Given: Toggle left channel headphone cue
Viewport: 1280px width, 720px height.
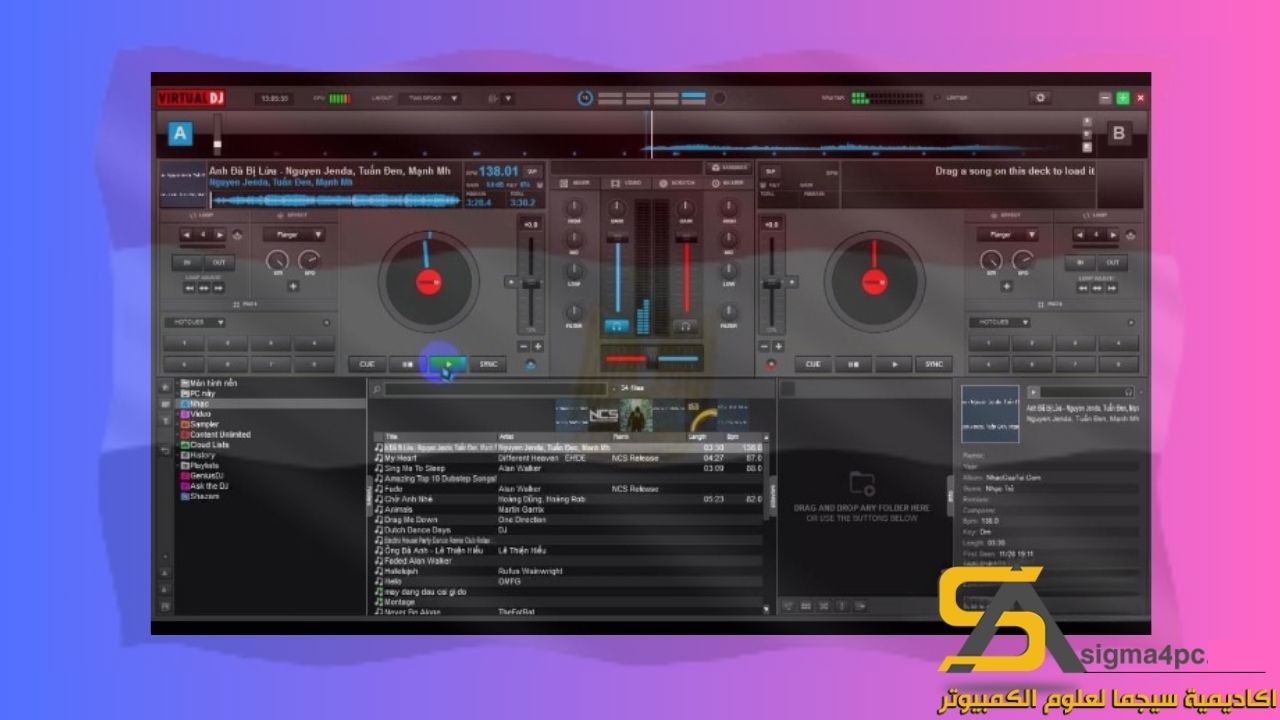Looking at the screenshot, I should [617, 326].
